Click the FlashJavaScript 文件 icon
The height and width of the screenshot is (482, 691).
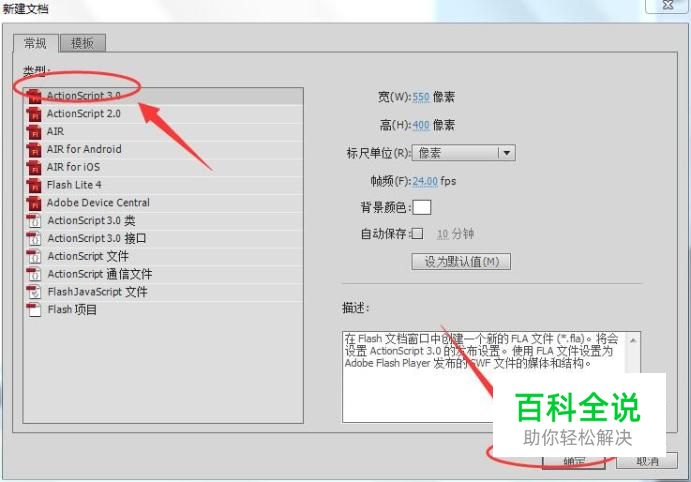[34, 292]
